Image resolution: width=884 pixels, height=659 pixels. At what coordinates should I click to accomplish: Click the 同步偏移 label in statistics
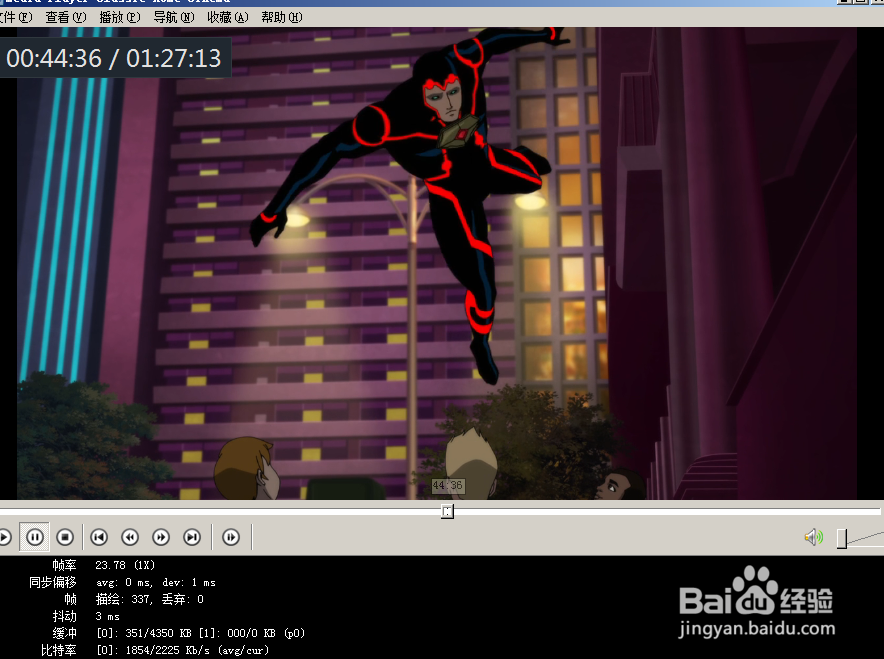52,582
